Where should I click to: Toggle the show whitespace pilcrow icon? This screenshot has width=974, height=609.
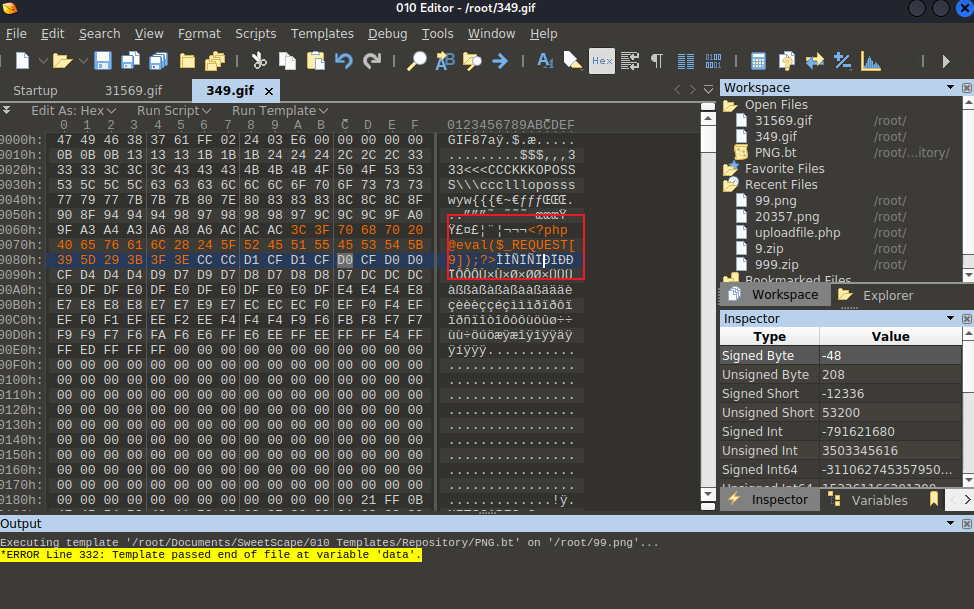coord(657,61)
